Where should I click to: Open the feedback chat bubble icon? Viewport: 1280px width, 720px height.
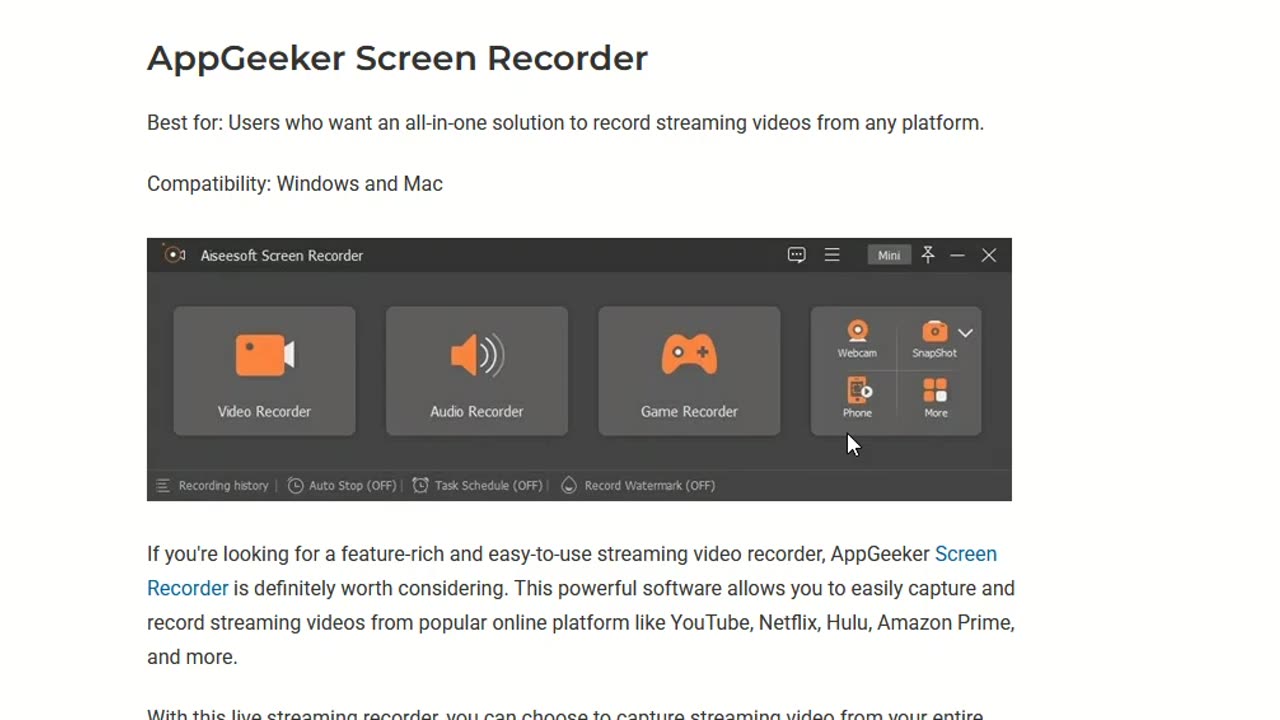point(796,255)
